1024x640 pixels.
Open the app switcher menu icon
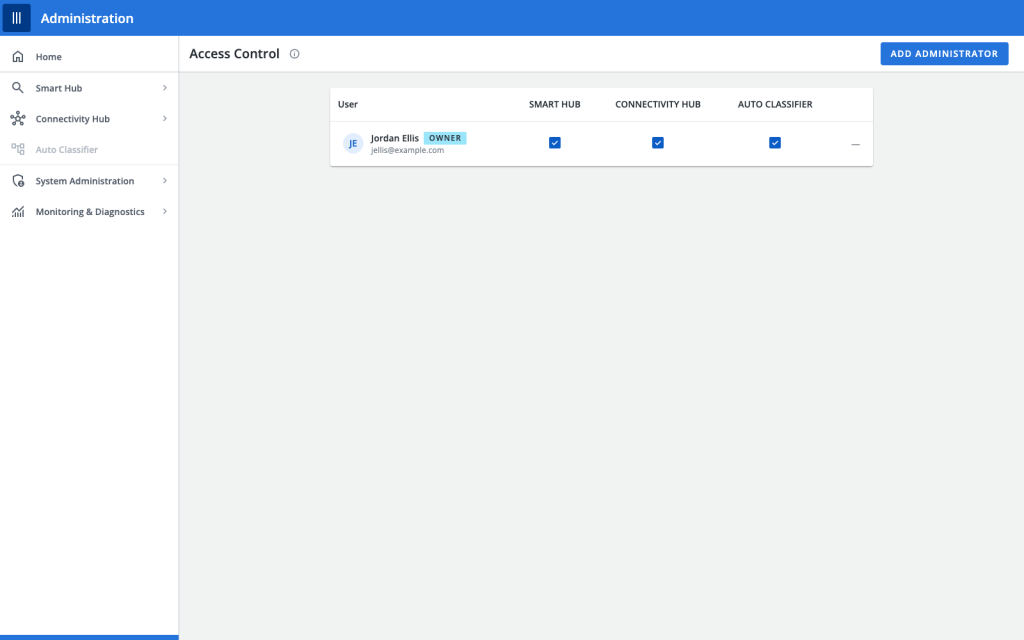(x=17, y=18)
